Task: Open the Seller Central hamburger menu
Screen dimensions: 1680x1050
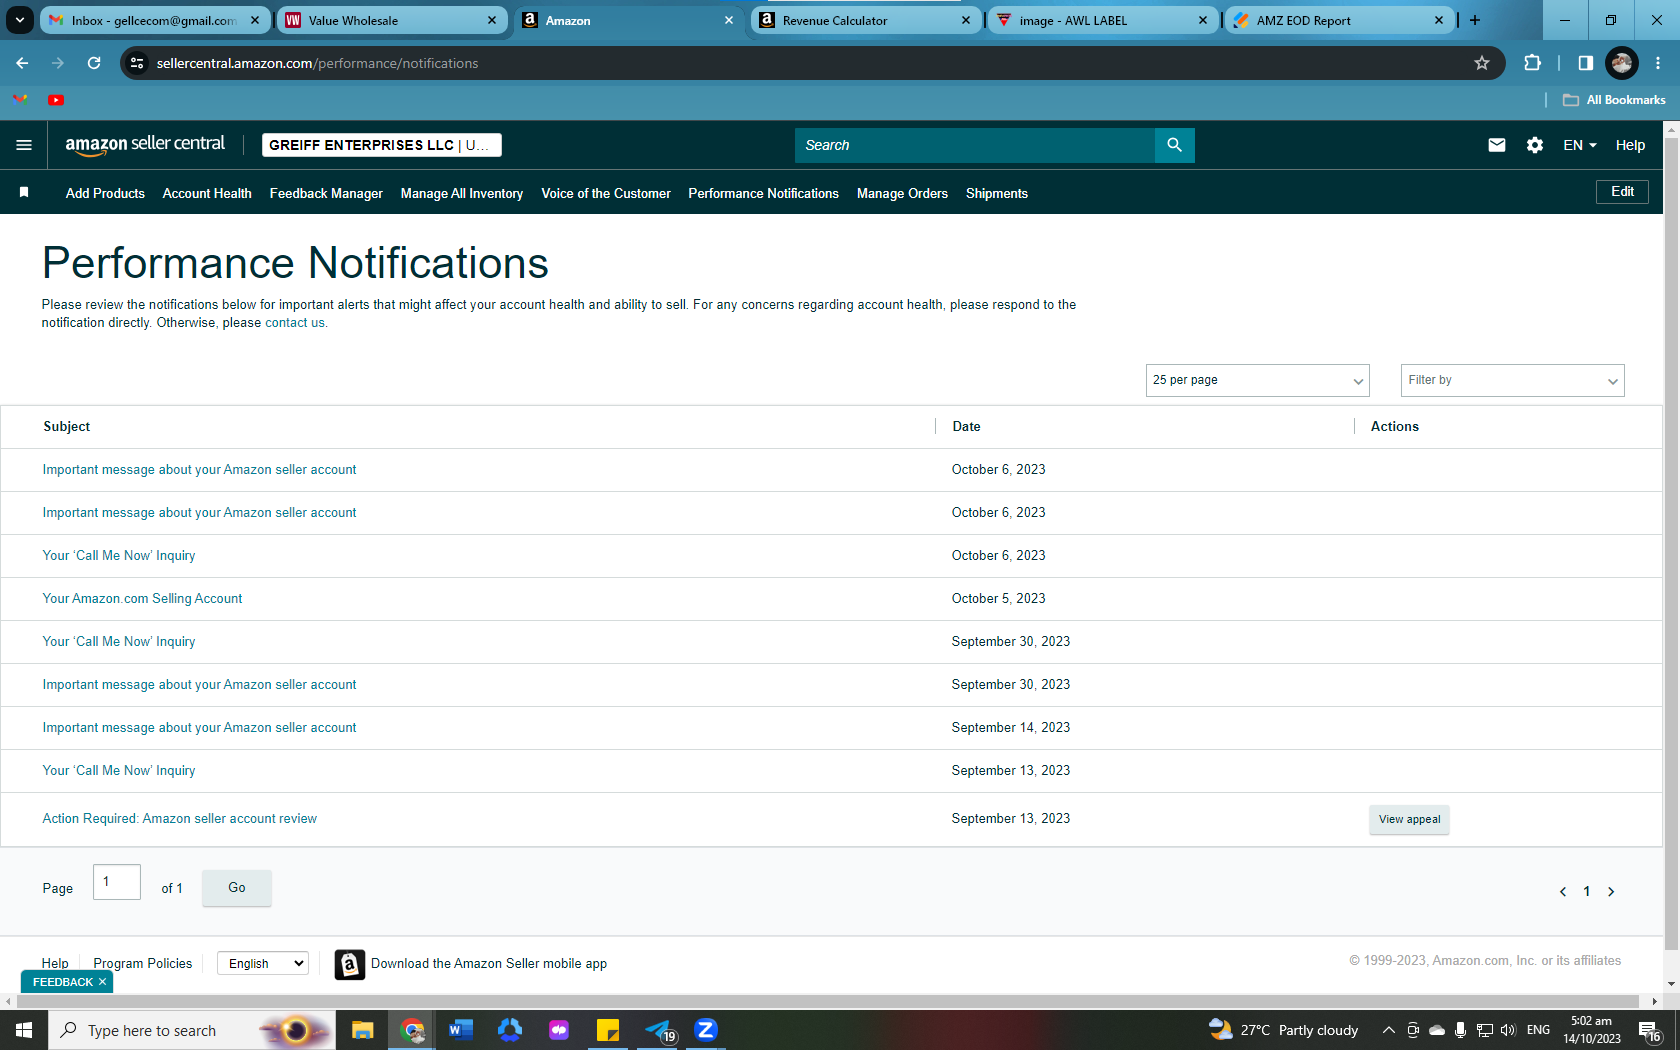Action: (x=24, y=145)
